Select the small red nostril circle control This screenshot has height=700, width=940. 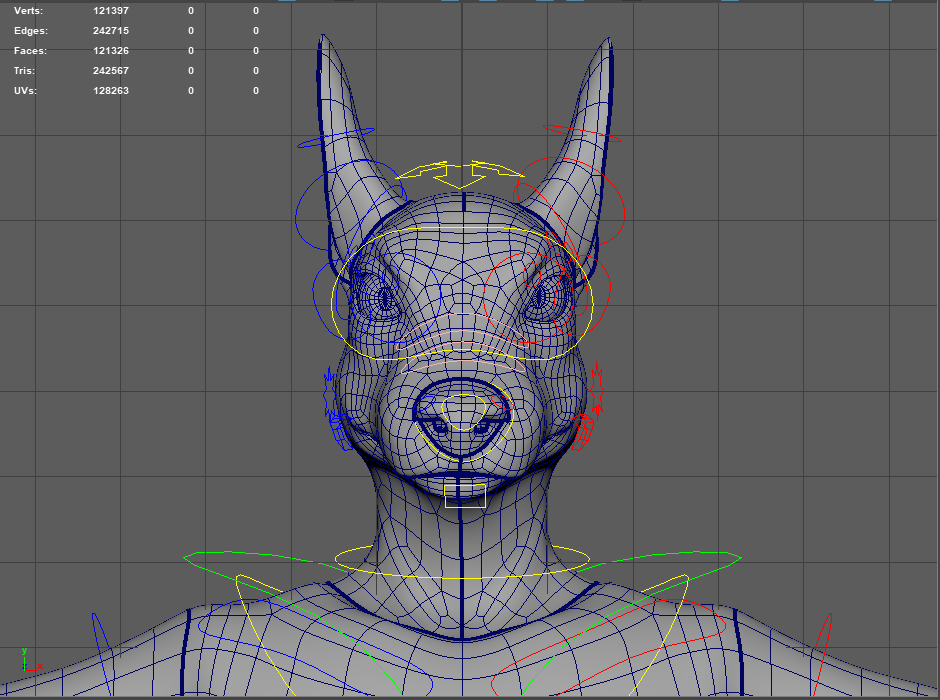pos(502,403)
